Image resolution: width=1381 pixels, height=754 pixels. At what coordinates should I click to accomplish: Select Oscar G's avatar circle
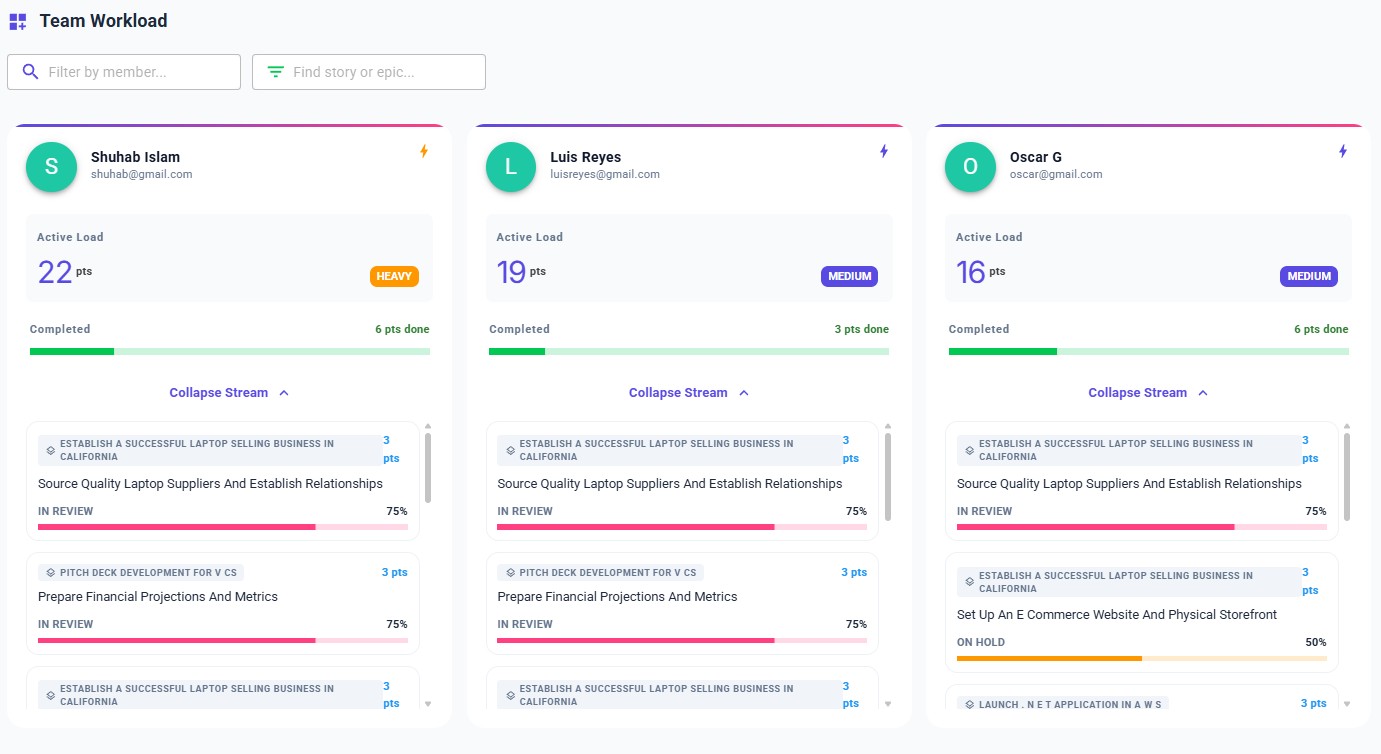point(969,167)
